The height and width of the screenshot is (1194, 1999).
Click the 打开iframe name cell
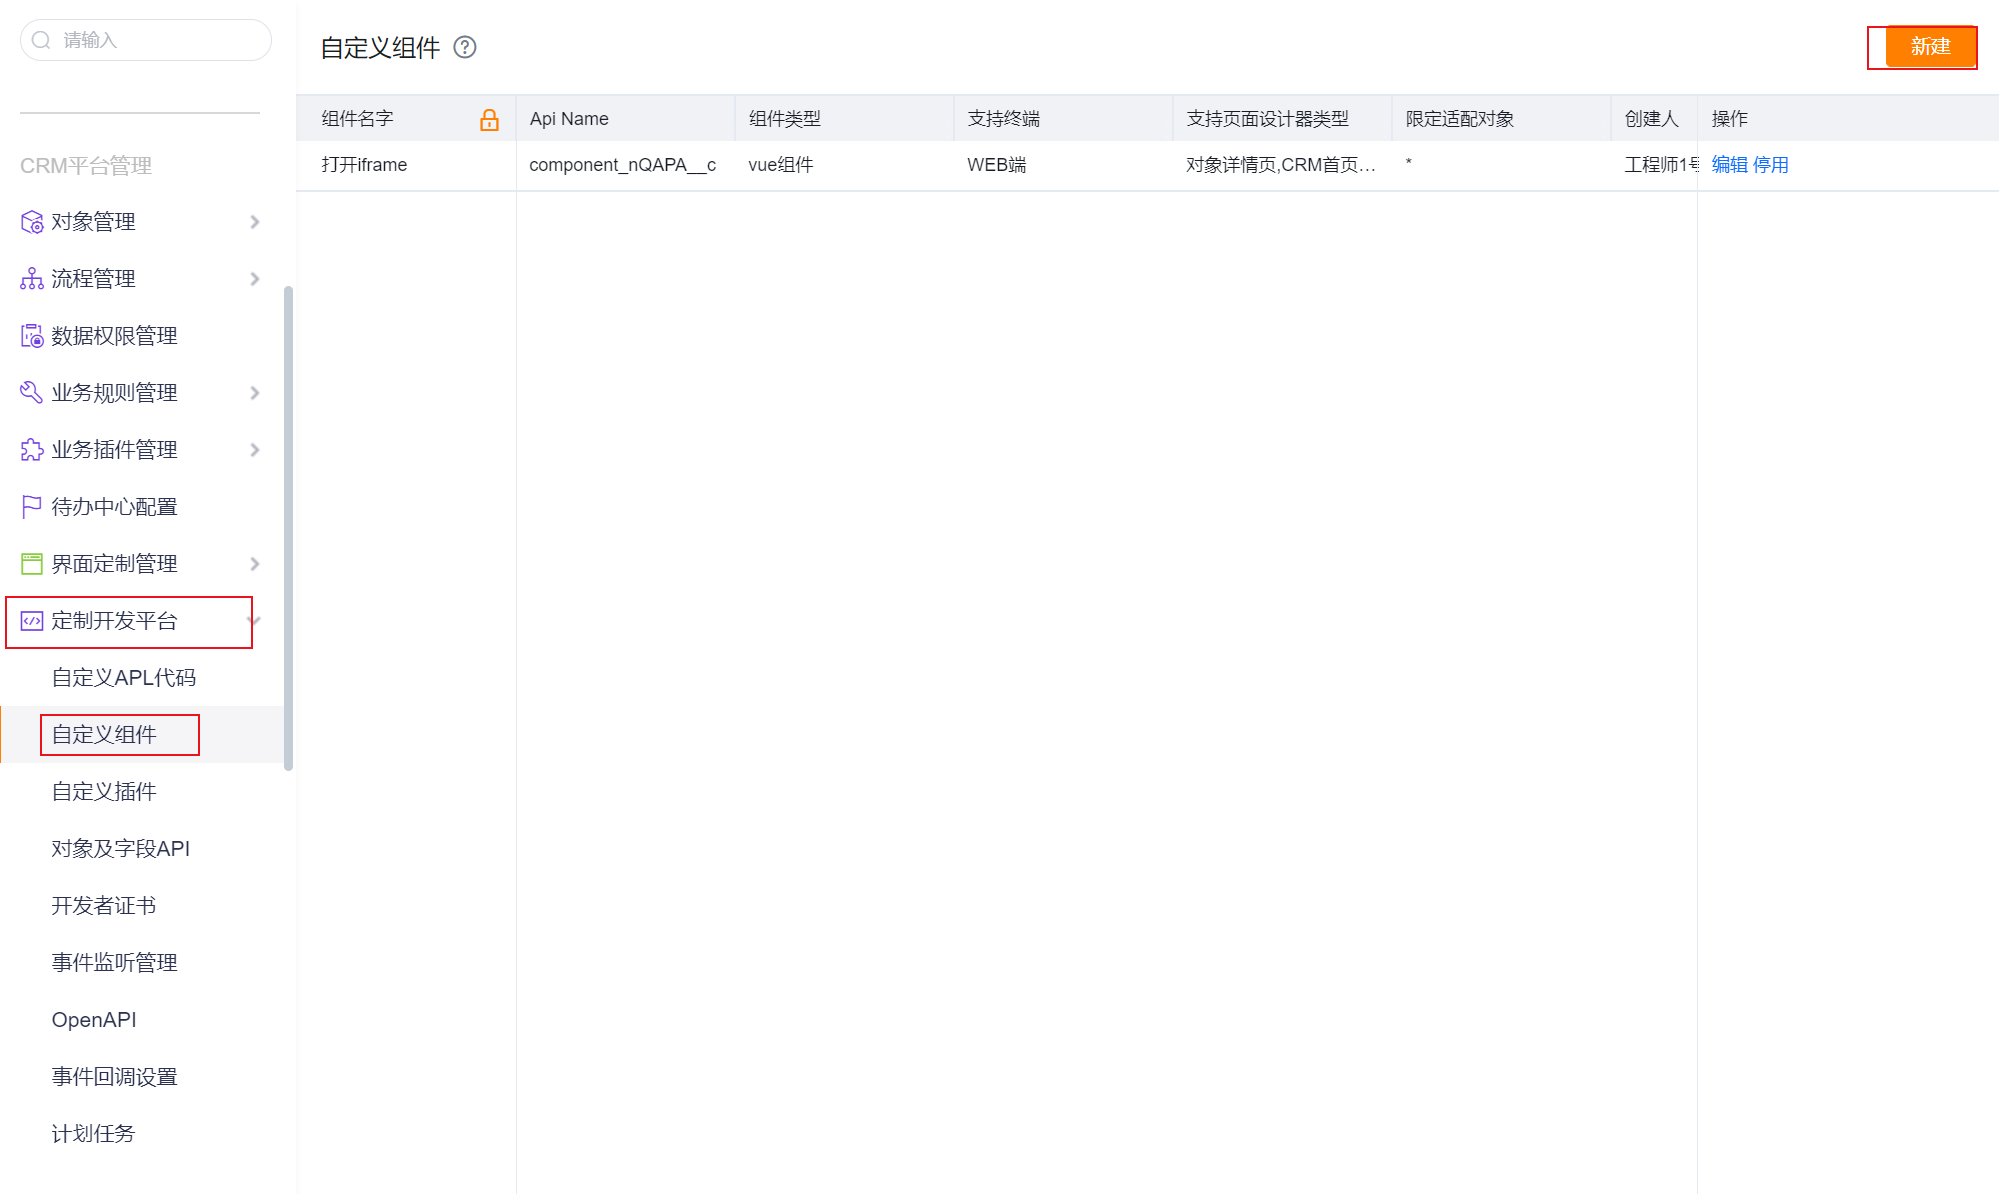(364, 165)
